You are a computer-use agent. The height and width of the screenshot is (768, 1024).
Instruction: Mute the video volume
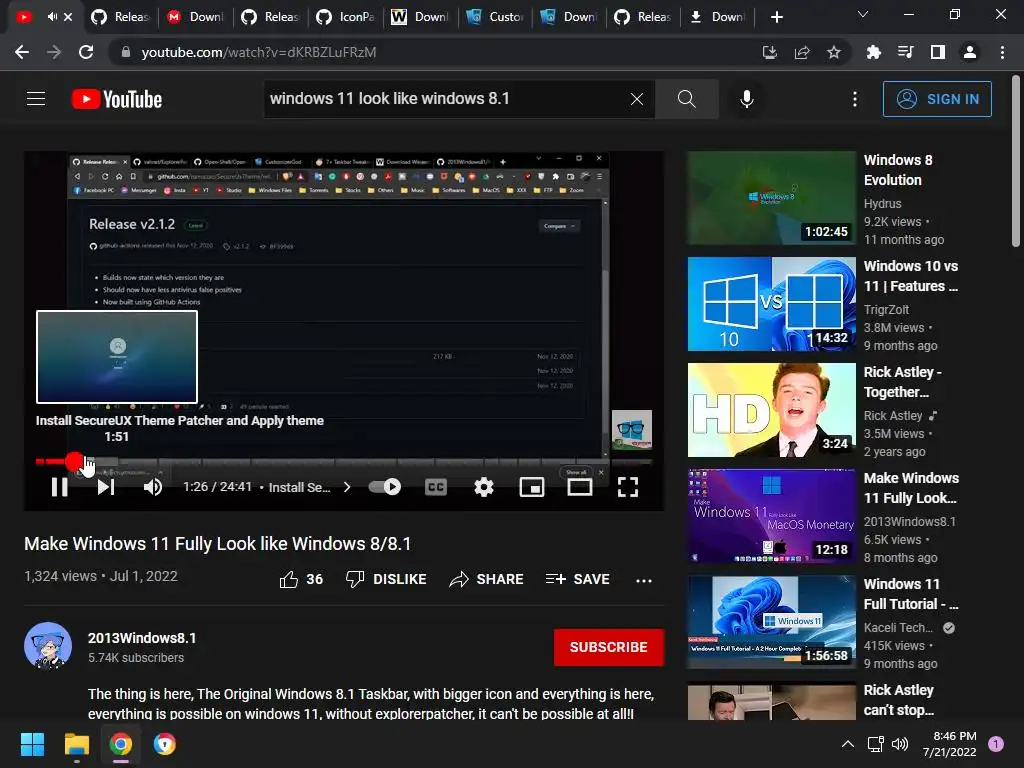152,487
